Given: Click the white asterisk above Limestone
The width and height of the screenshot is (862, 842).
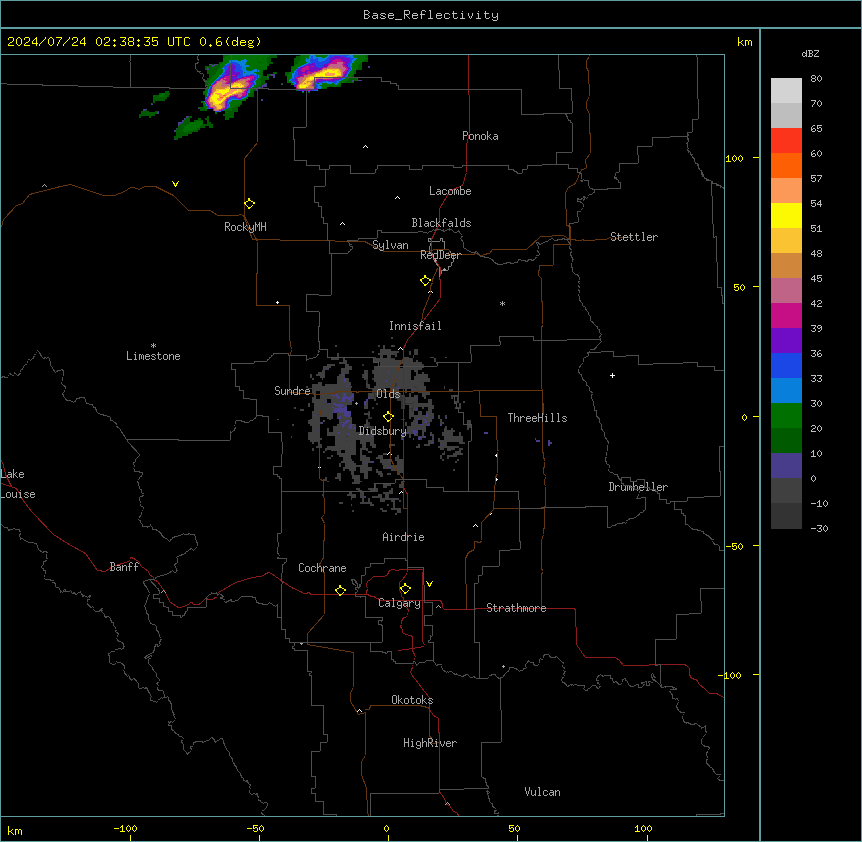Looking at the screenshot, I should coord(153,346).
